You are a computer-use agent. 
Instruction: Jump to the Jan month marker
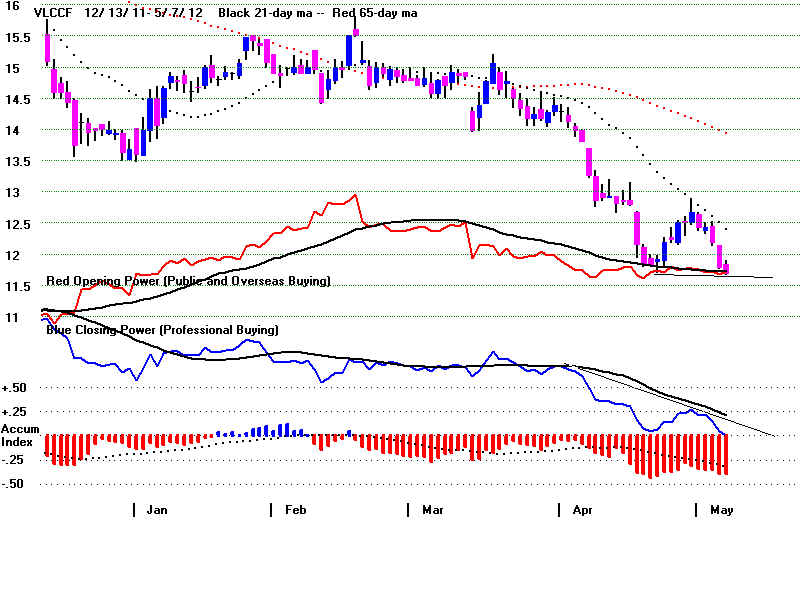(157, 510)
